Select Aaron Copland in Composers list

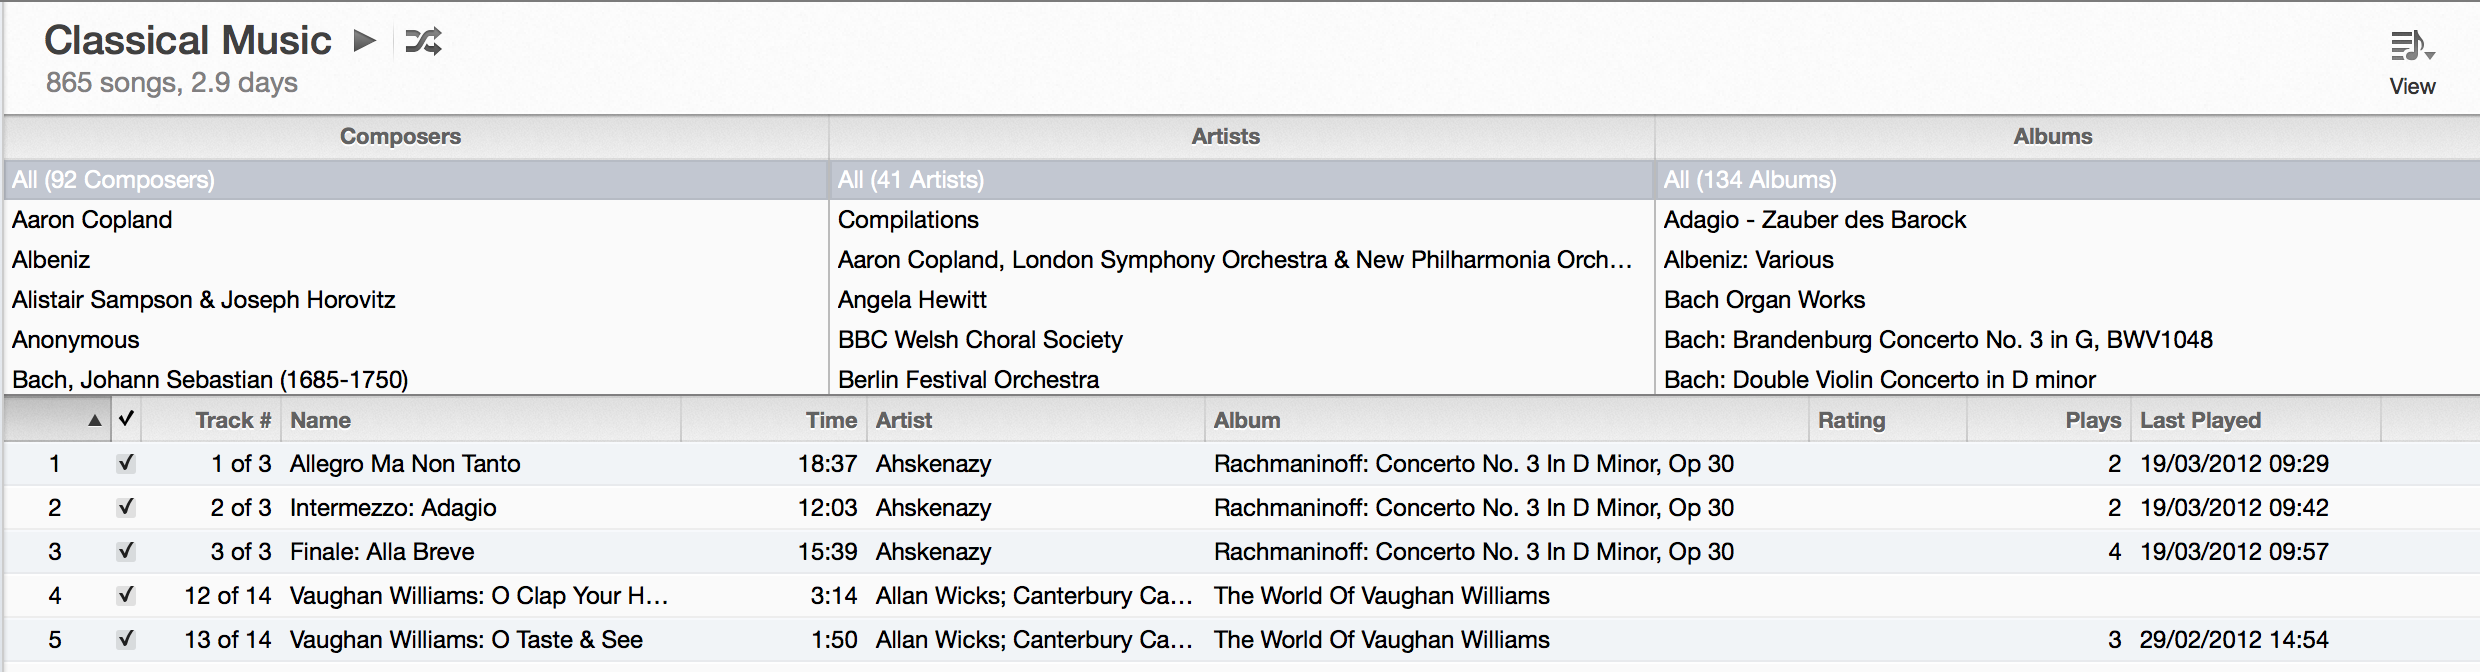pyautogui.click(x=92, y=220)
